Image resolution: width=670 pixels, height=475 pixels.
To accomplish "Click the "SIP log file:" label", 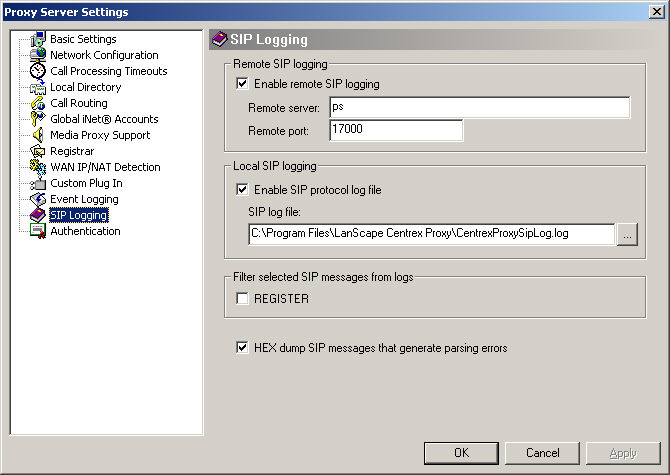I will (274, 211).
